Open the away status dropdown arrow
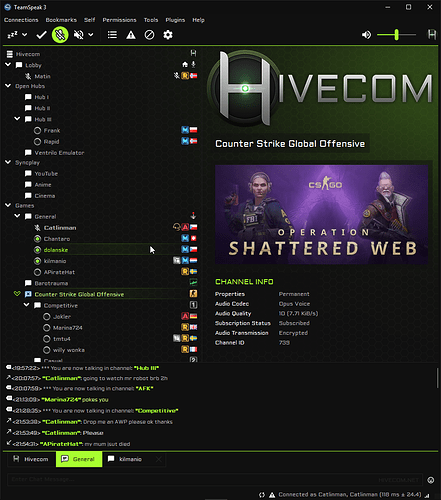Screen dimensions: 441x500 (x=25, y=34)
